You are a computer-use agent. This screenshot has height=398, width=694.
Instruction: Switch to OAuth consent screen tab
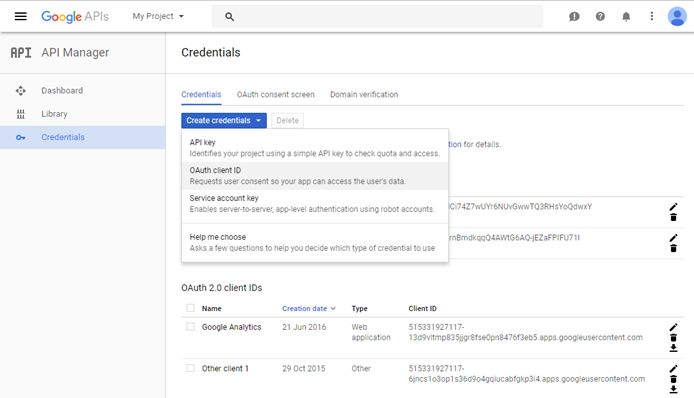click(x=275, y=94)
